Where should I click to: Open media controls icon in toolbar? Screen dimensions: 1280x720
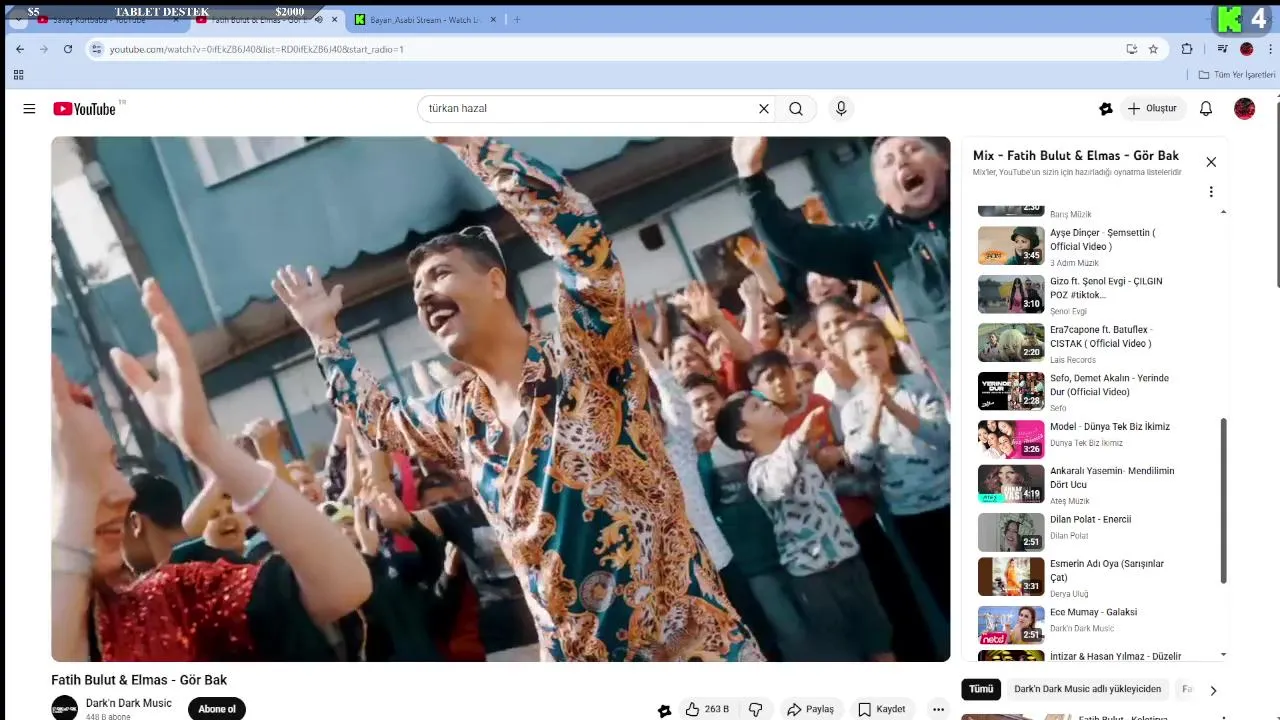point(1222,49)
